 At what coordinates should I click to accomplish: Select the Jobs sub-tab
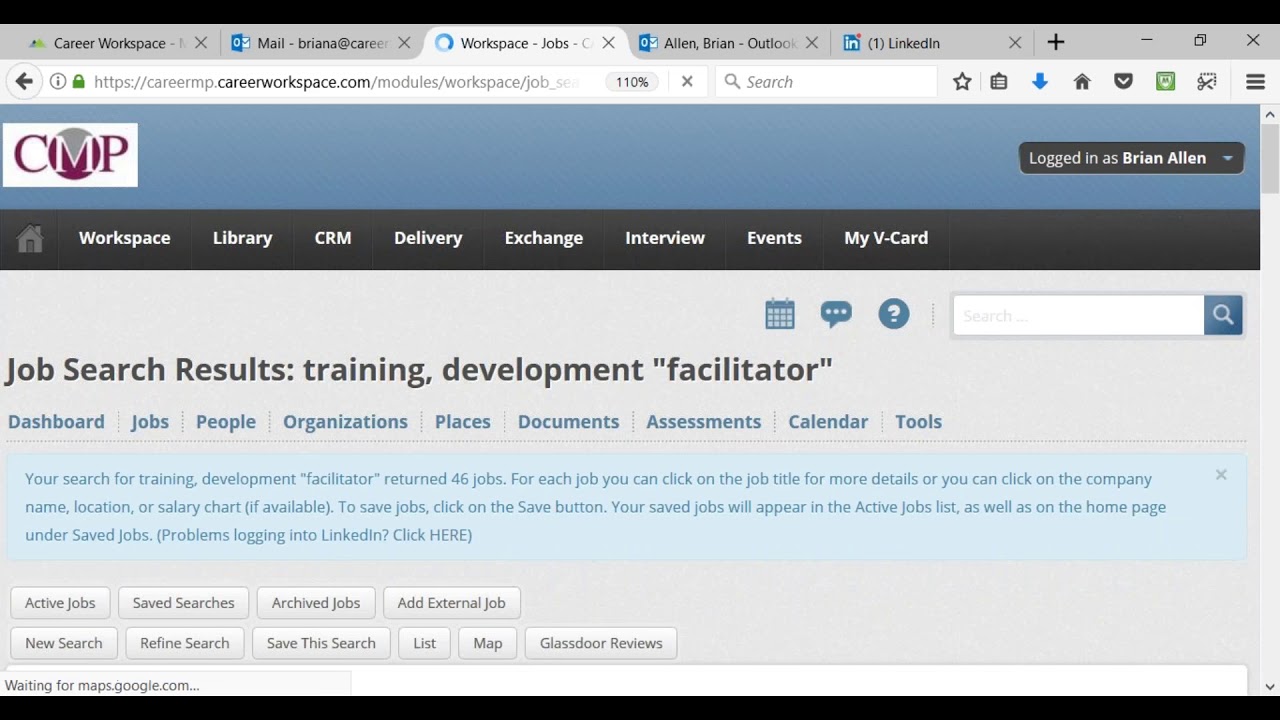click(150, 422)
